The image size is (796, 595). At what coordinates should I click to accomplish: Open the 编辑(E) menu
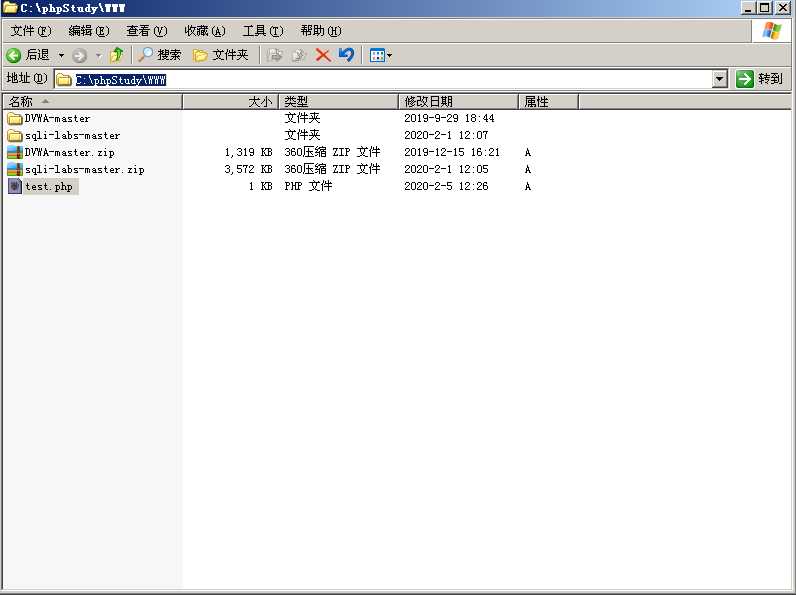89,31
